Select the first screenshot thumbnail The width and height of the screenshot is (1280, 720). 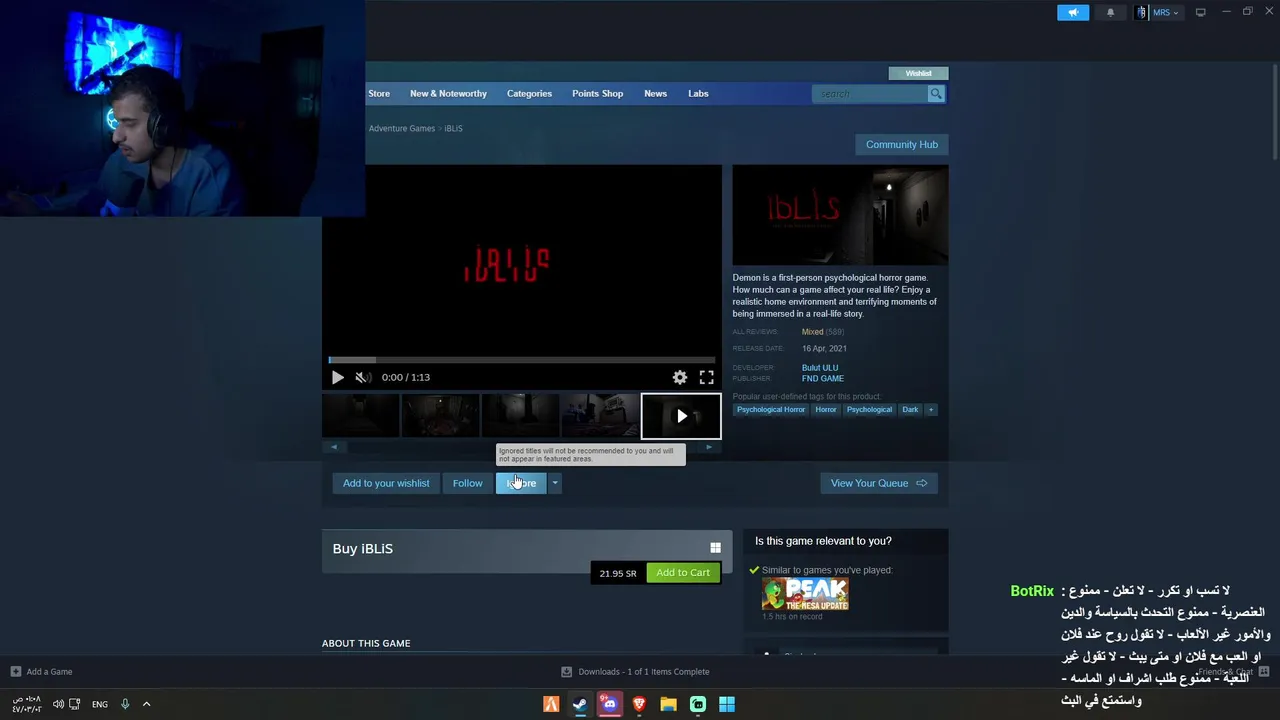tap(361, 416)
